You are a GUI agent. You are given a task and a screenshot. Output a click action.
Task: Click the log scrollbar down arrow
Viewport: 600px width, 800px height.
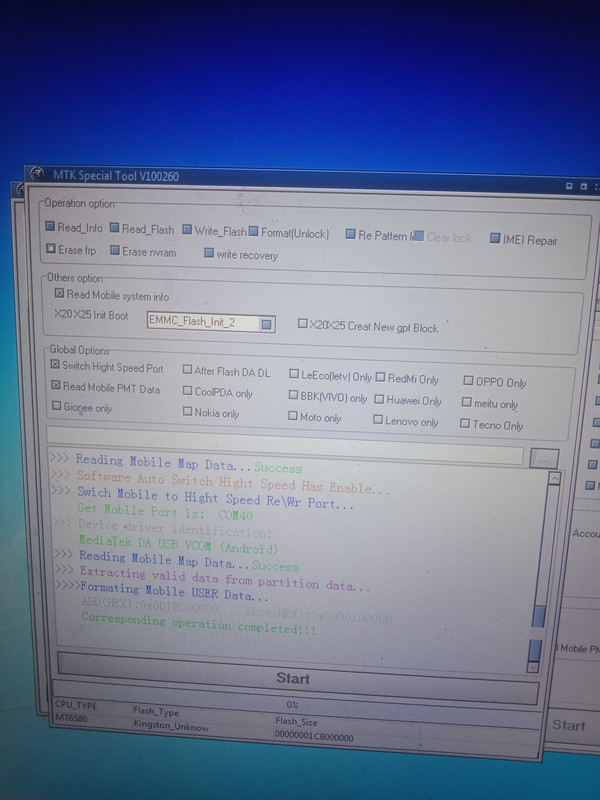(533, 667)
